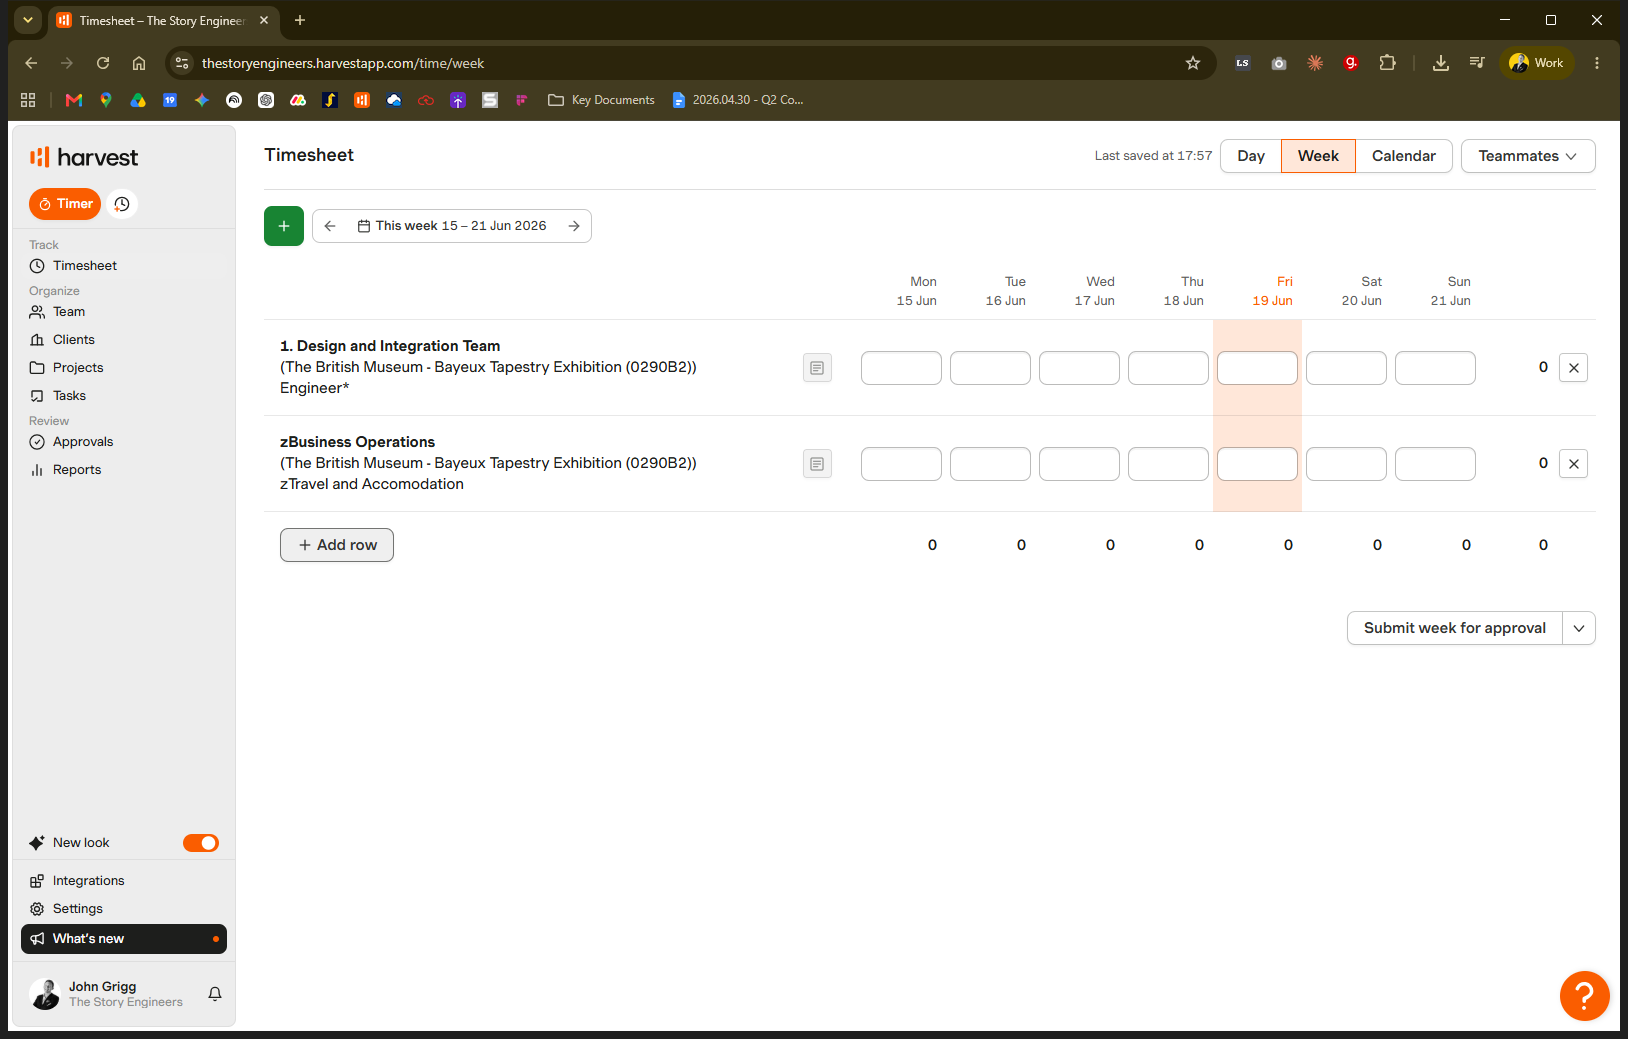Start the Timer

click(x=65, y=204)
